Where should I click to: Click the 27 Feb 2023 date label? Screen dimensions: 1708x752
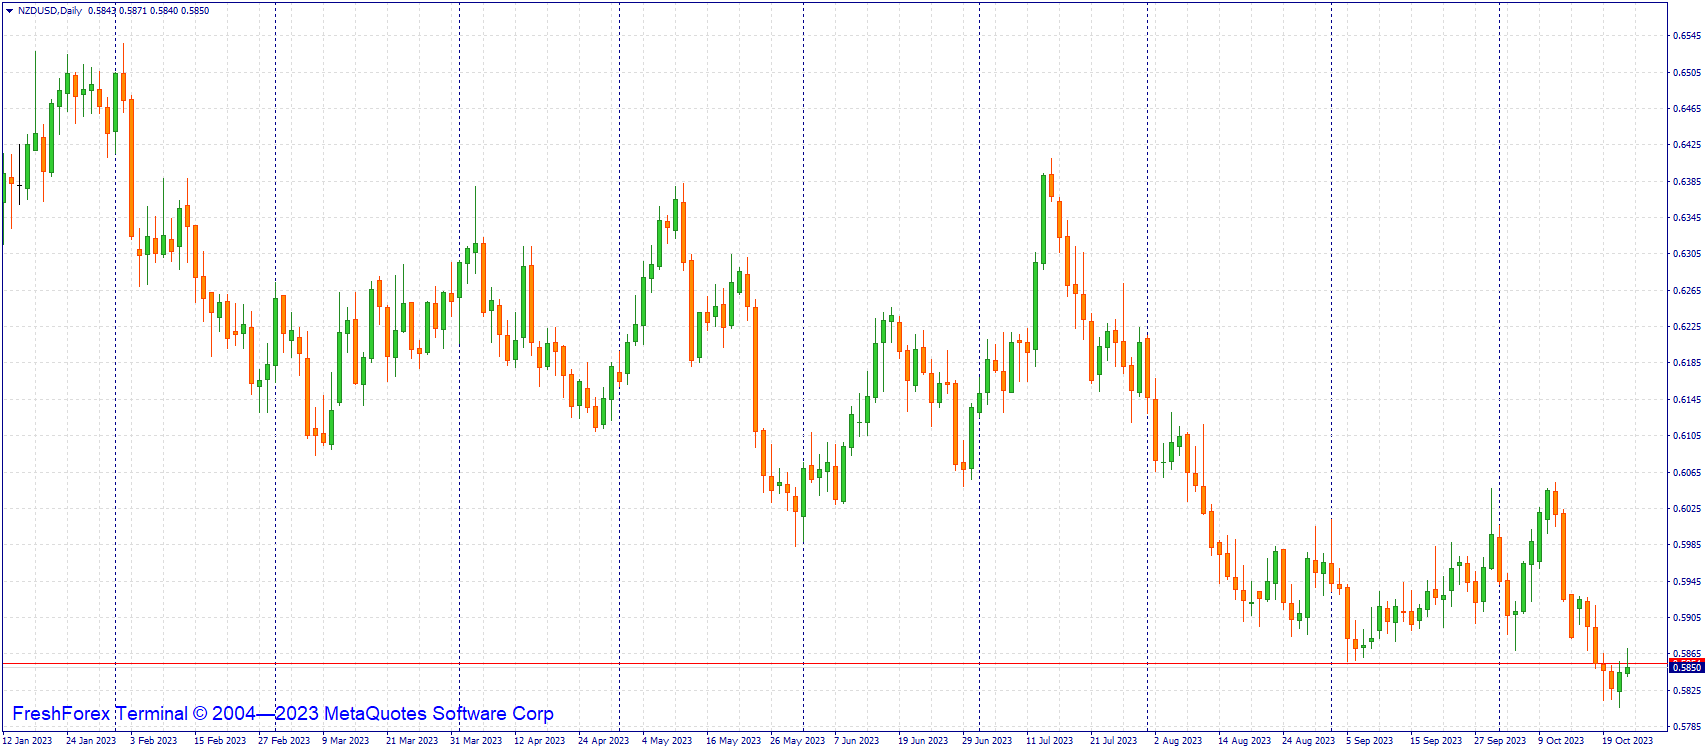[284, 741]
